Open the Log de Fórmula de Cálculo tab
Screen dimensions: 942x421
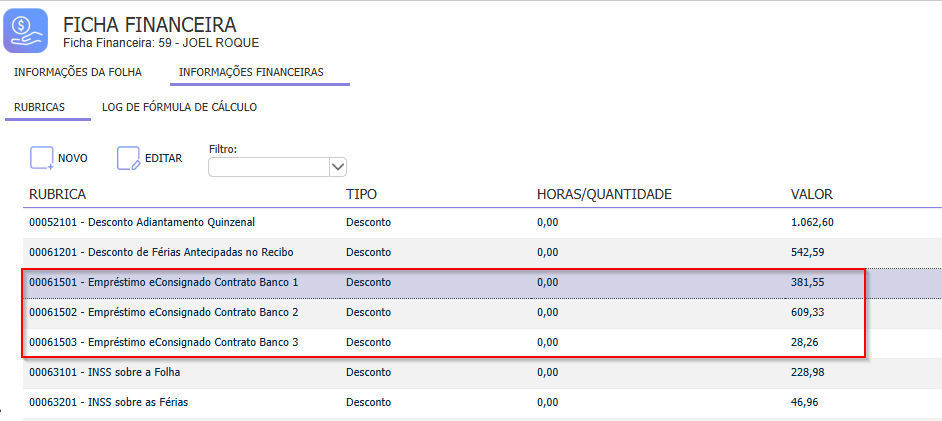(180, 108)
